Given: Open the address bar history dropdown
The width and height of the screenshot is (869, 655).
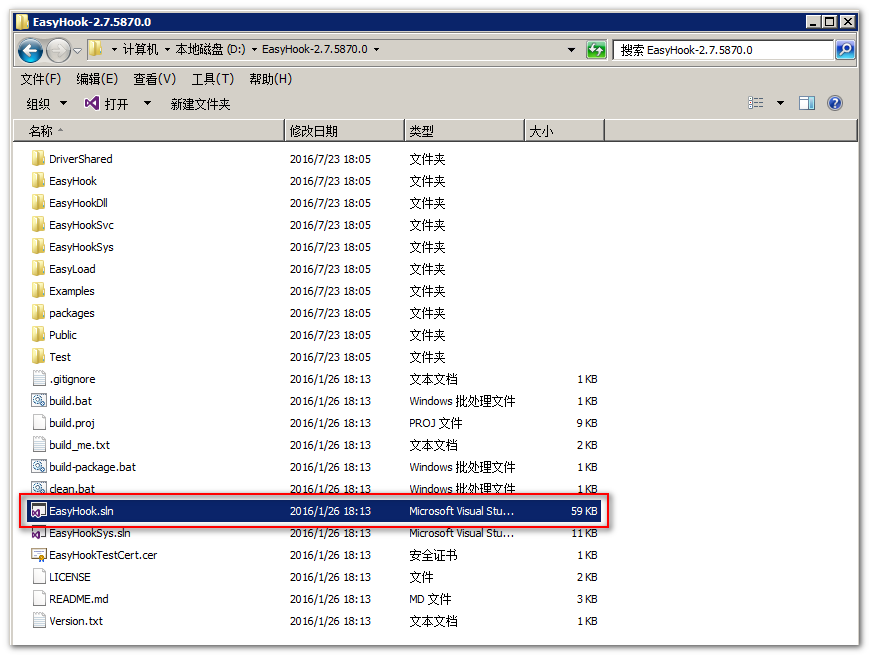Looking at the screenshot, I should click(571, 50).
